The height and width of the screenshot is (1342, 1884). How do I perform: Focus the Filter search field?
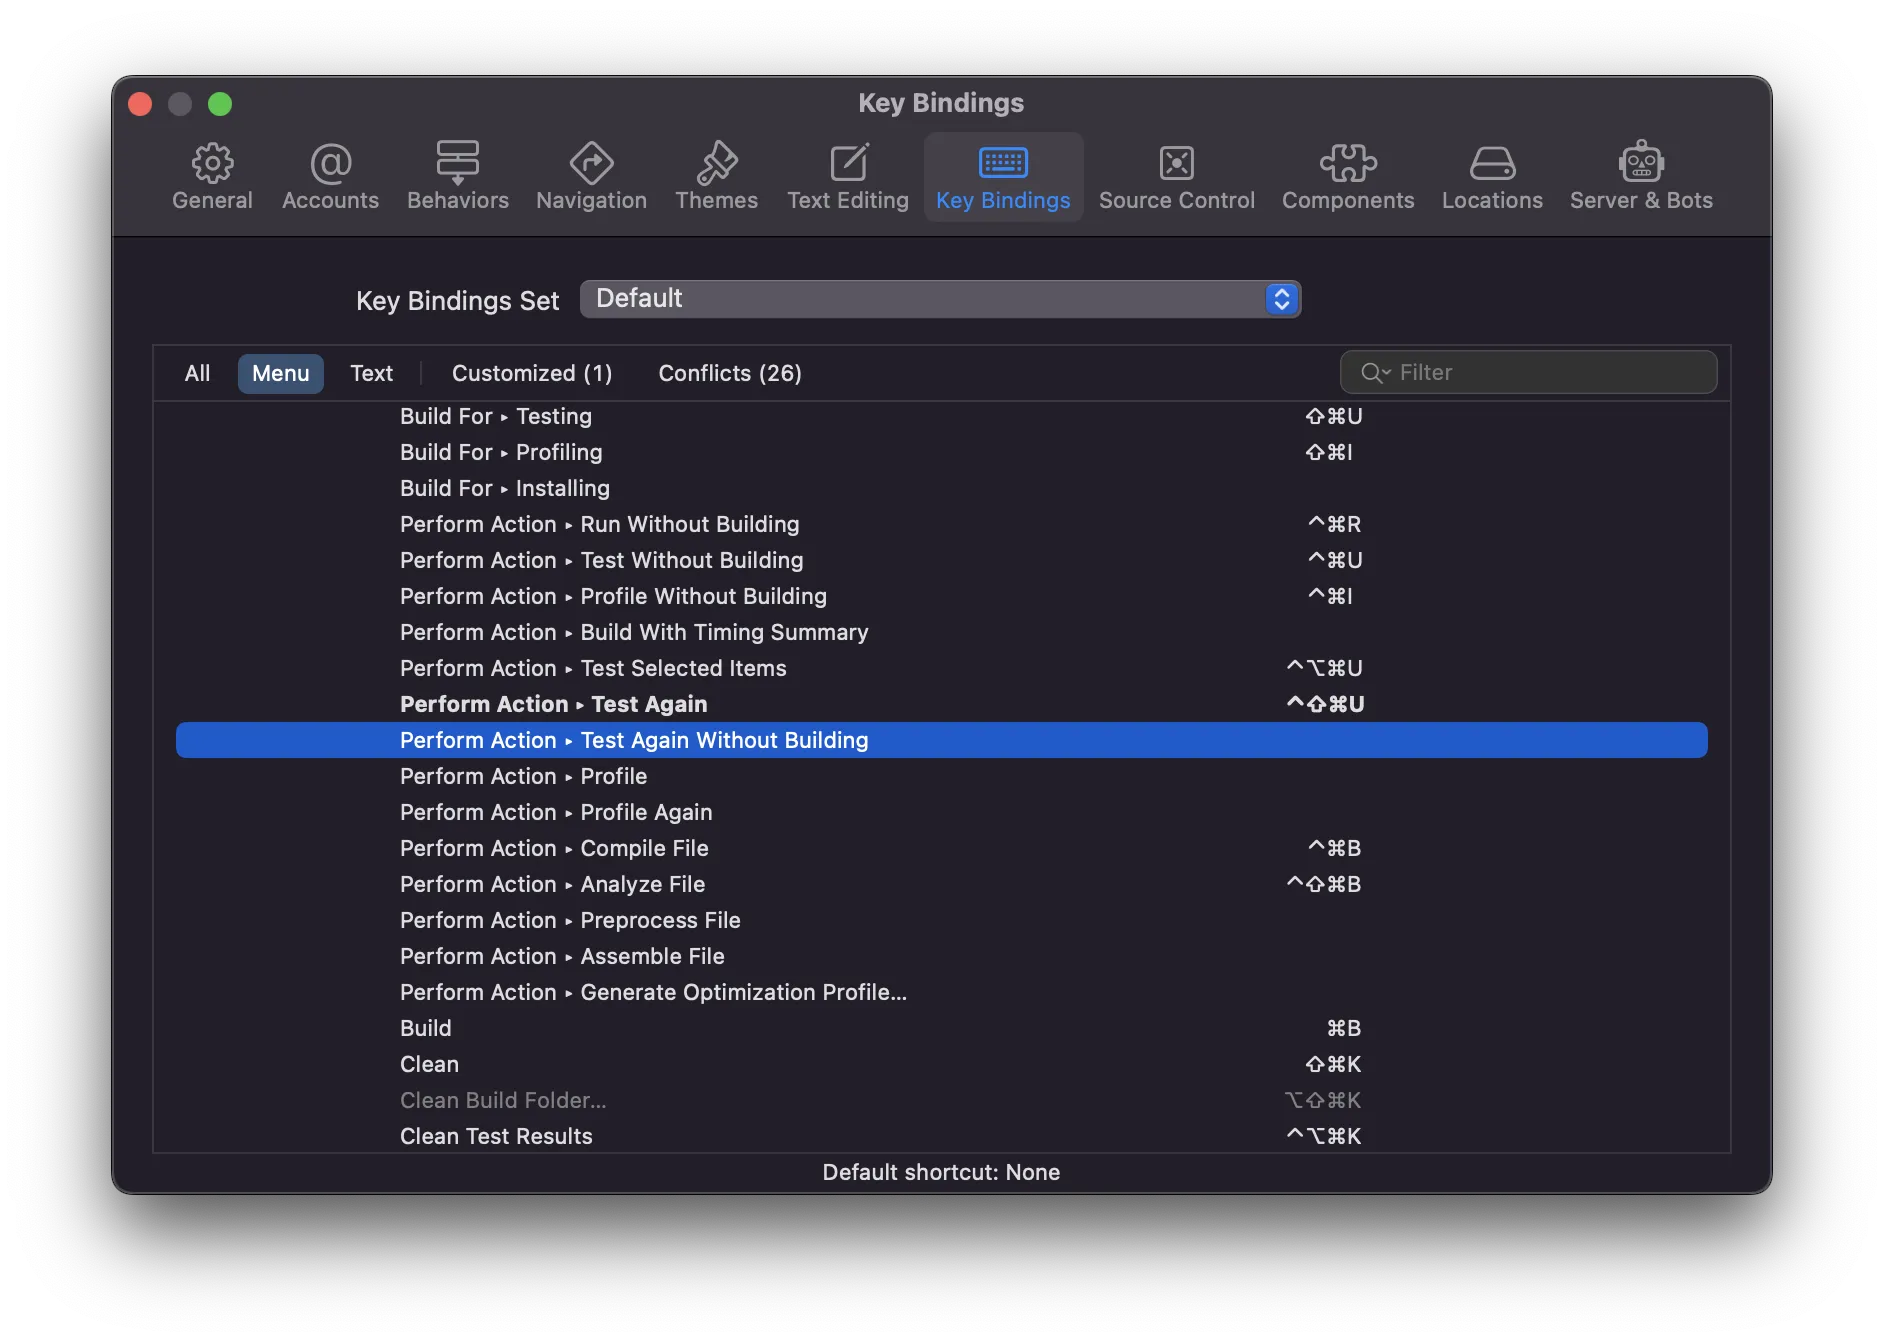coord(1528,372)
